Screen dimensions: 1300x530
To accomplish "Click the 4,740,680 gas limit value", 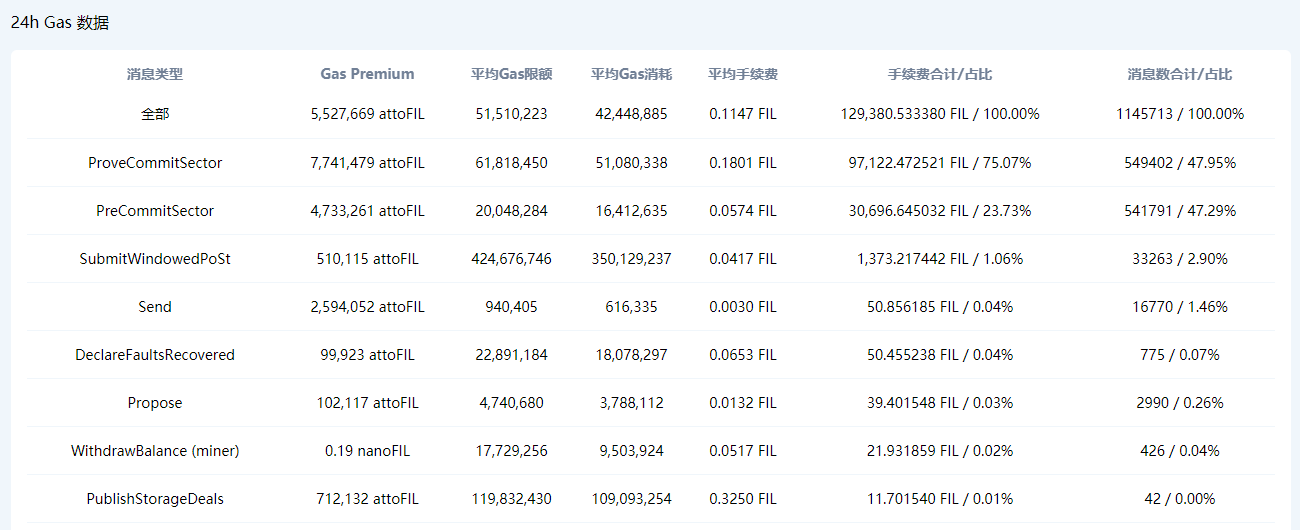I will [511, 402].
